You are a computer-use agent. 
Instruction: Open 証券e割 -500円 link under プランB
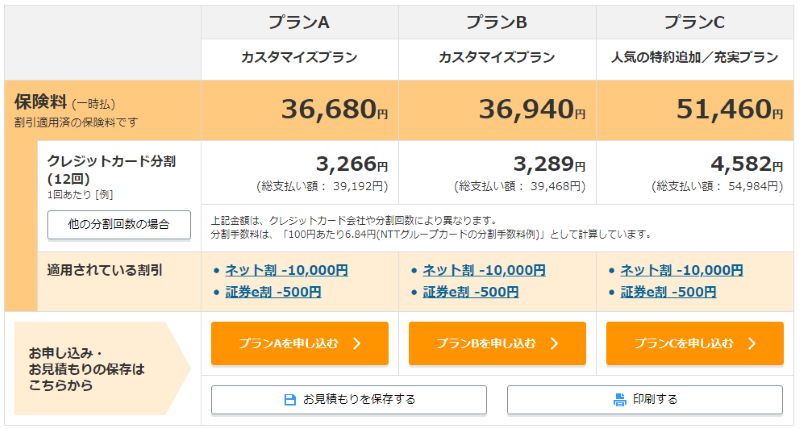point(470,292)
